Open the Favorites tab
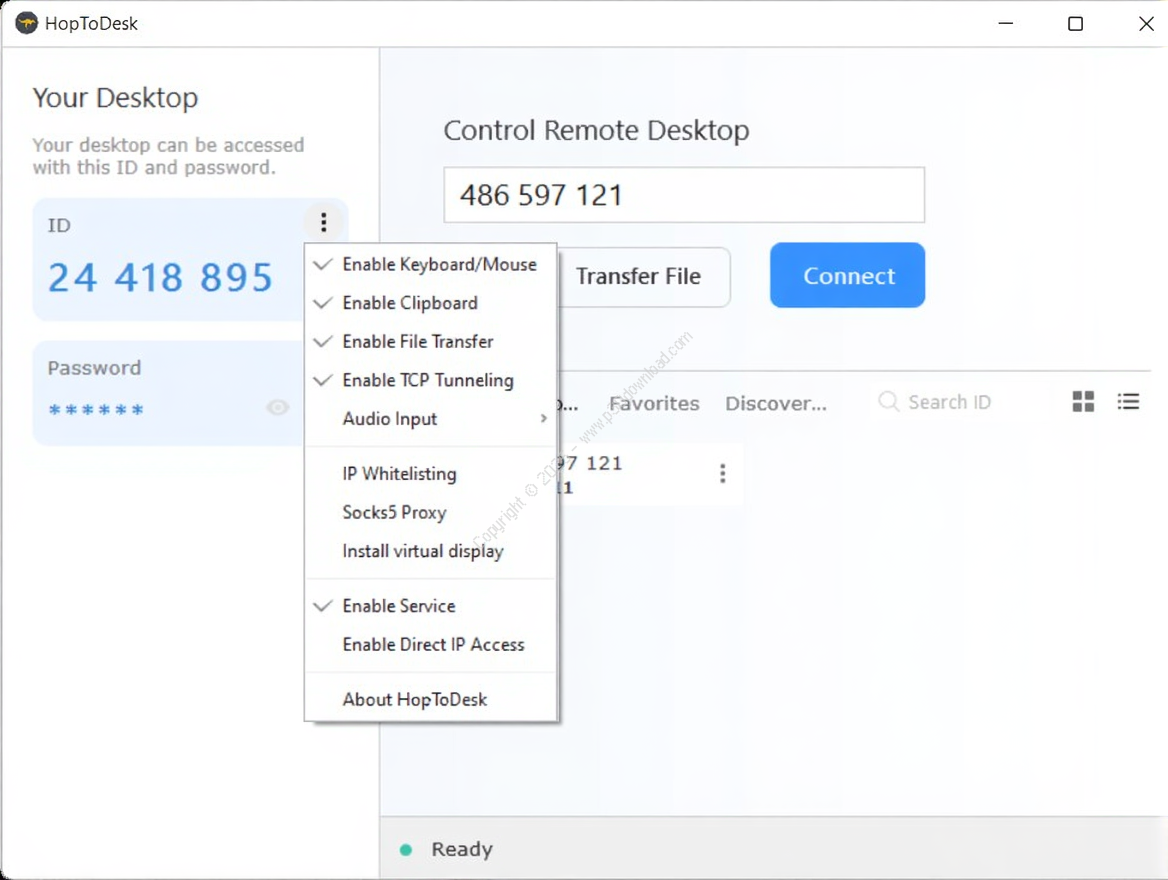This screenshot has width=1168, height=880. (654, 404)
